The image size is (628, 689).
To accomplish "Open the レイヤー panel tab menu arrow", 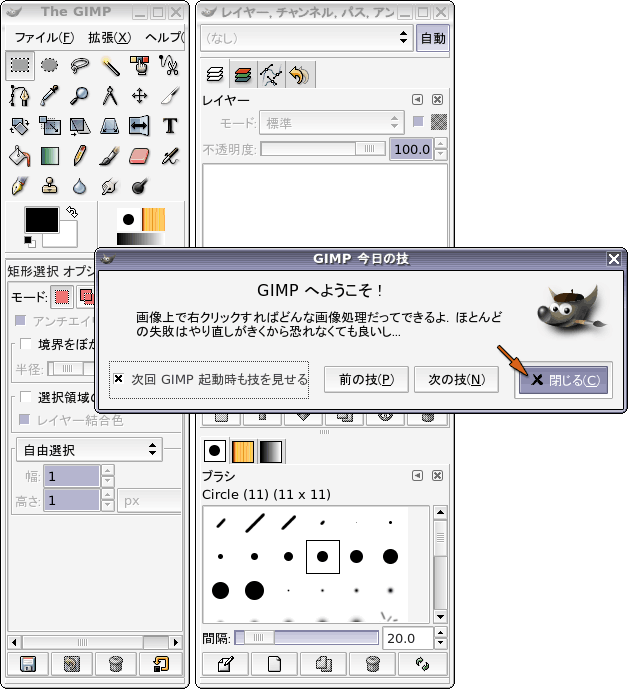I will pos(417,100).
